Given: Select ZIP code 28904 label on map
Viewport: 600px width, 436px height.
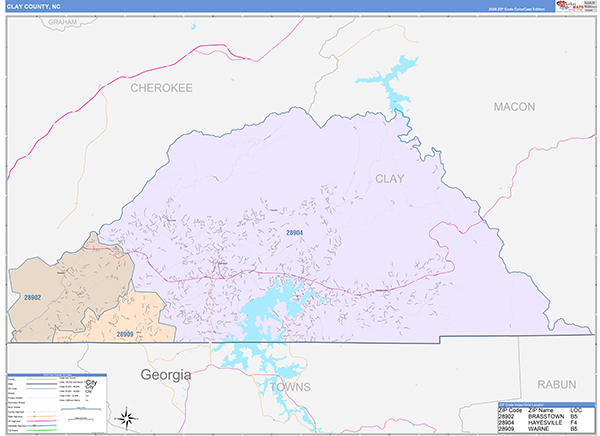Looking at the screenshot, I should 294,233.
